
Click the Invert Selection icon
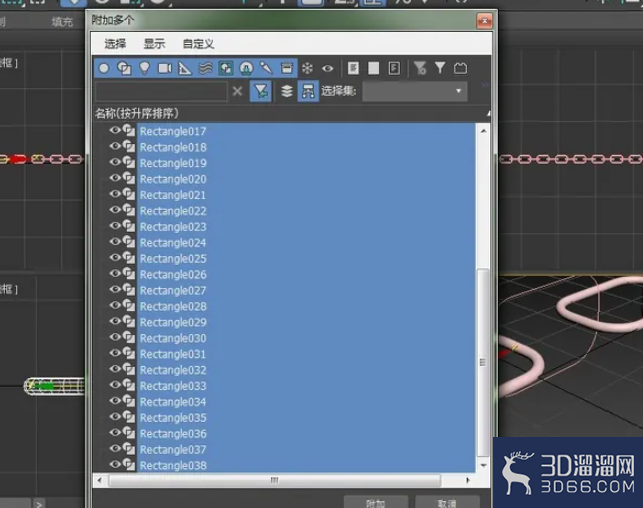[394, 68]
